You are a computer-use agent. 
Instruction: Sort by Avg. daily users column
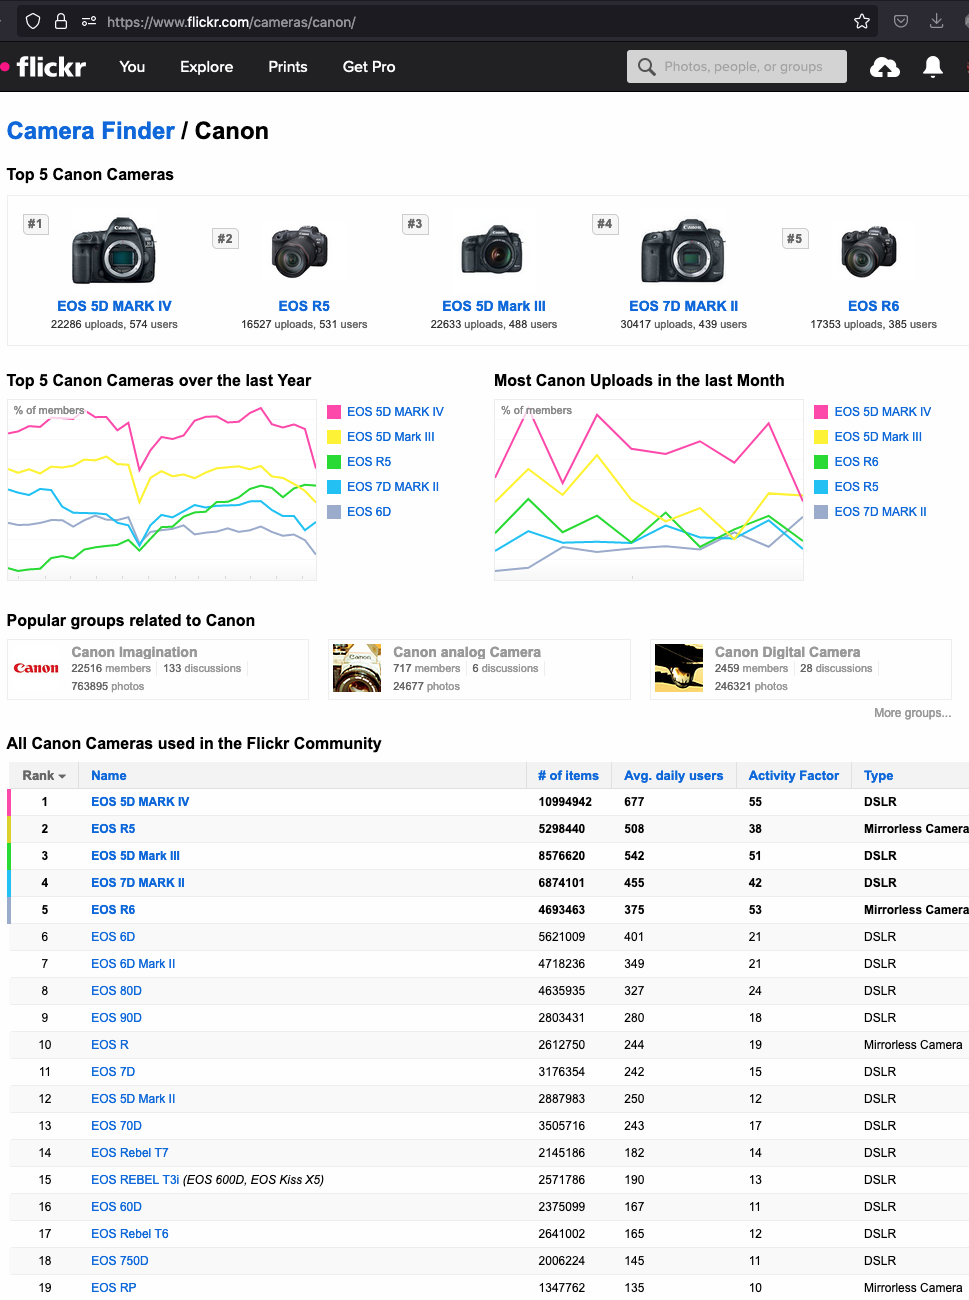(673, 776)
